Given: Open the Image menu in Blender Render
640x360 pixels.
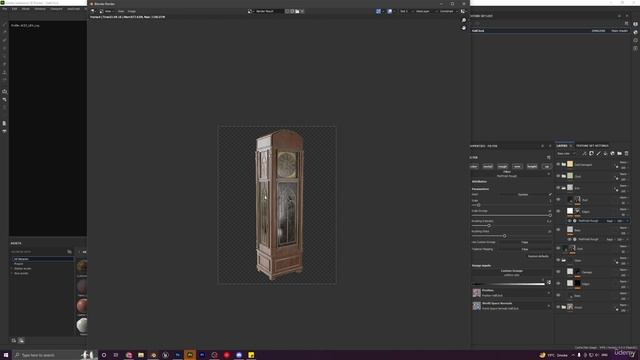Looking at the screenshot, I should 131,11.
